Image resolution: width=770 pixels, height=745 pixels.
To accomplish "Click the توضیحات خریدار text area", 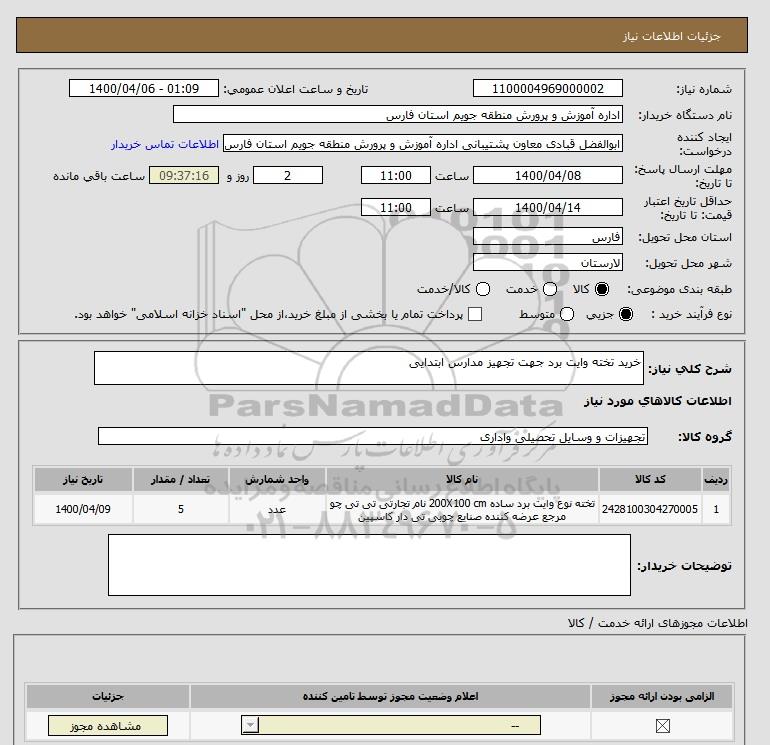I will 369,565.
